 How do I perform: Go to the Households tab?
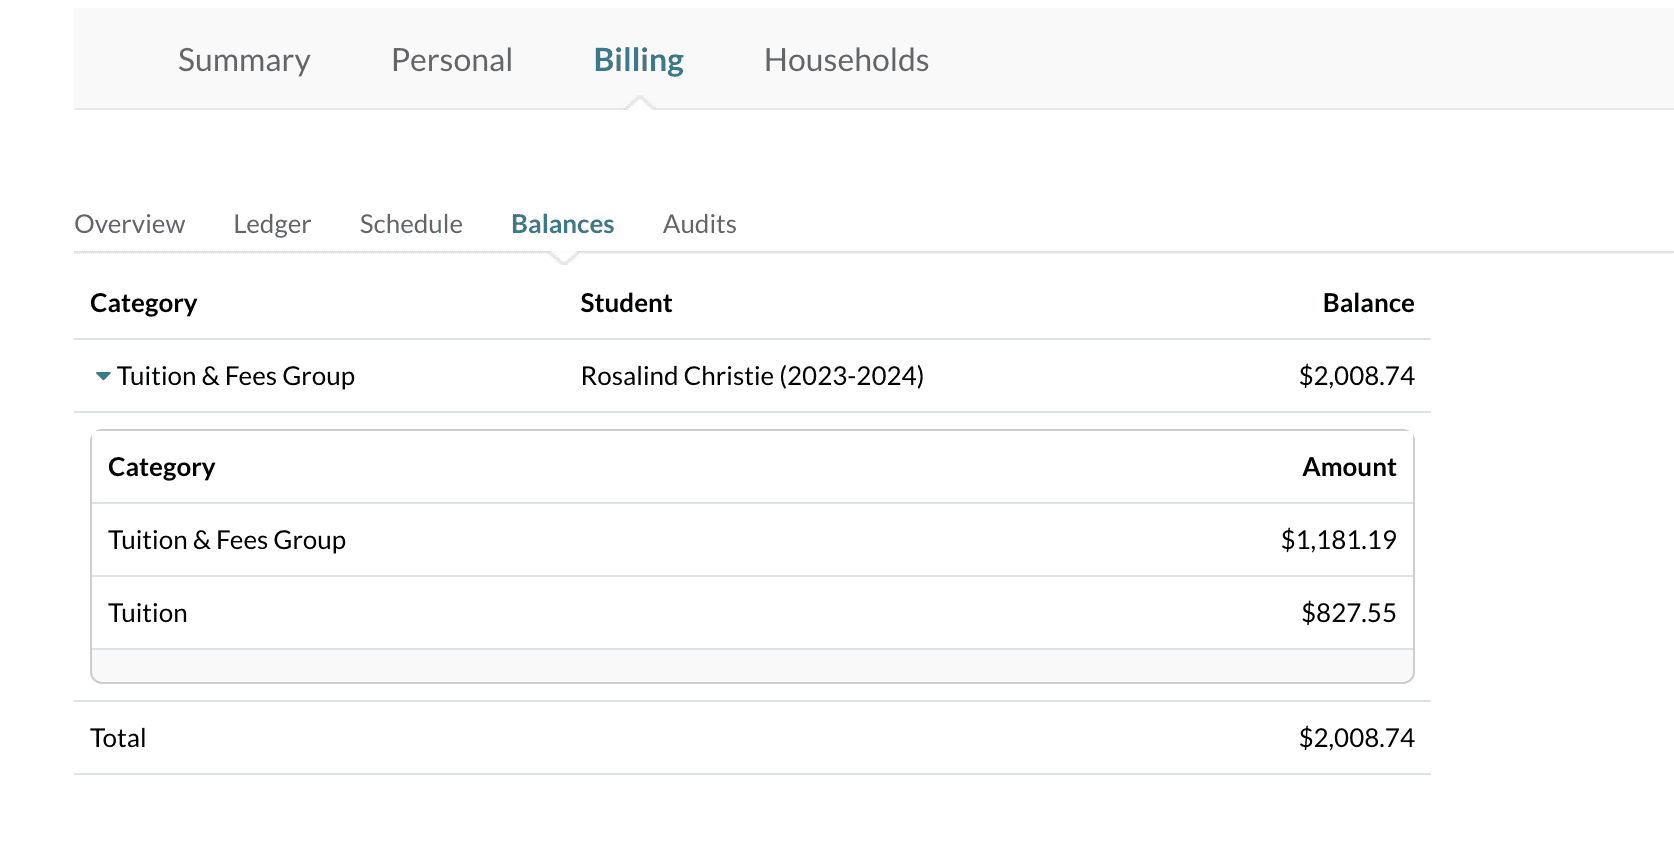point(846,60)
